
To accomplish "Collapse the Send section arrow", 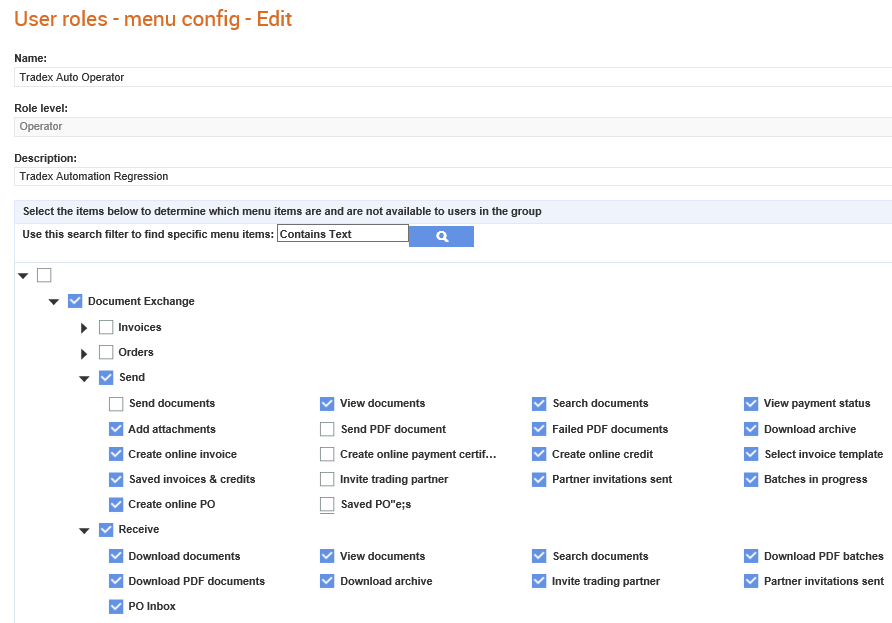I will [84, 378].
